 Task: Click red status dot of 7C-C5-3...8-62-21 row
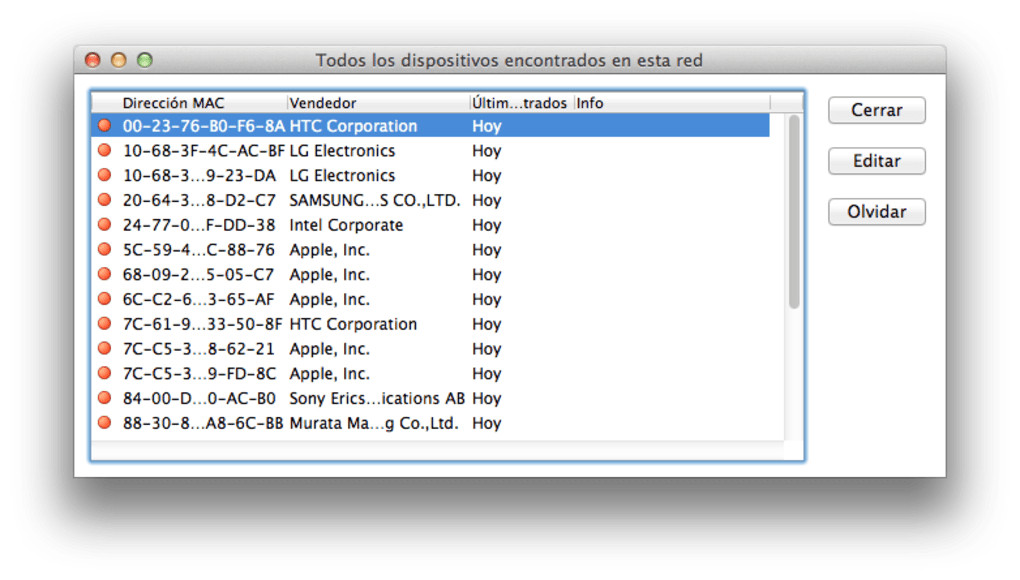click(105, 348)
